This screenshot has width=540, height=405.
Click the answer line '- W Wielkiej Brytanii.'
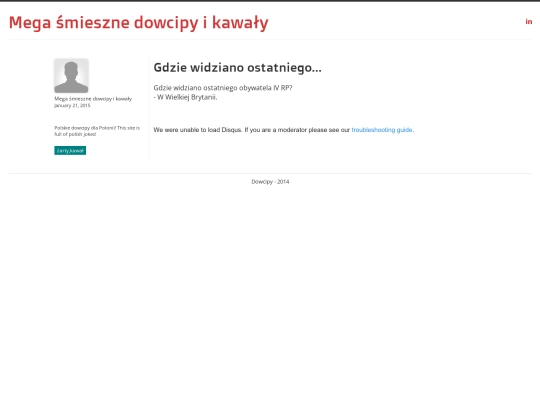click(x=185, y=97)
